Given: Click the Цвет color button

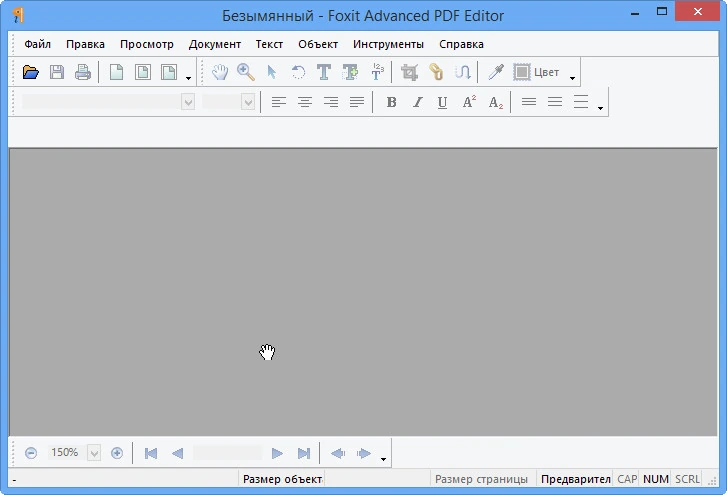Looking at the screenshot, I should click(536, 72).
